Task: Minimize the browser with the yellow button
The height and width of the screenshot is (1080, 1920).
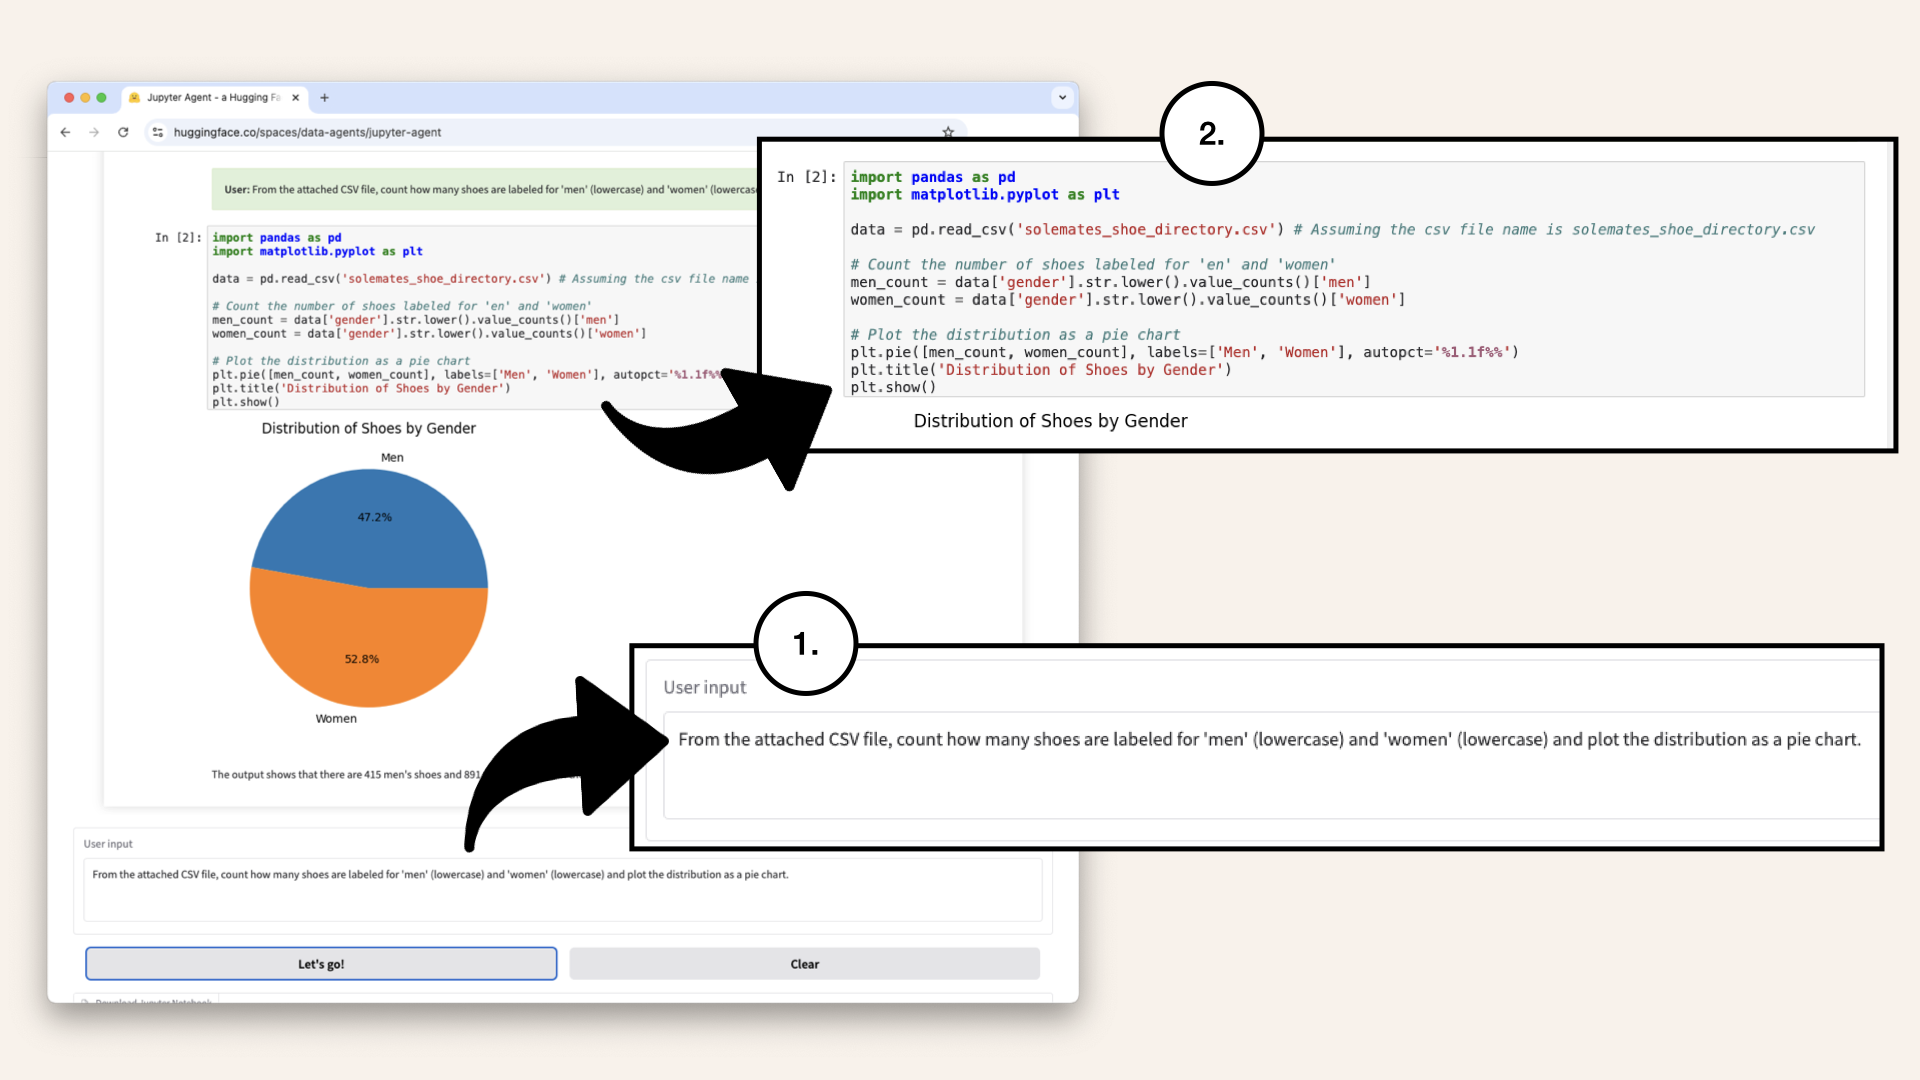Action: click(85, 98)
